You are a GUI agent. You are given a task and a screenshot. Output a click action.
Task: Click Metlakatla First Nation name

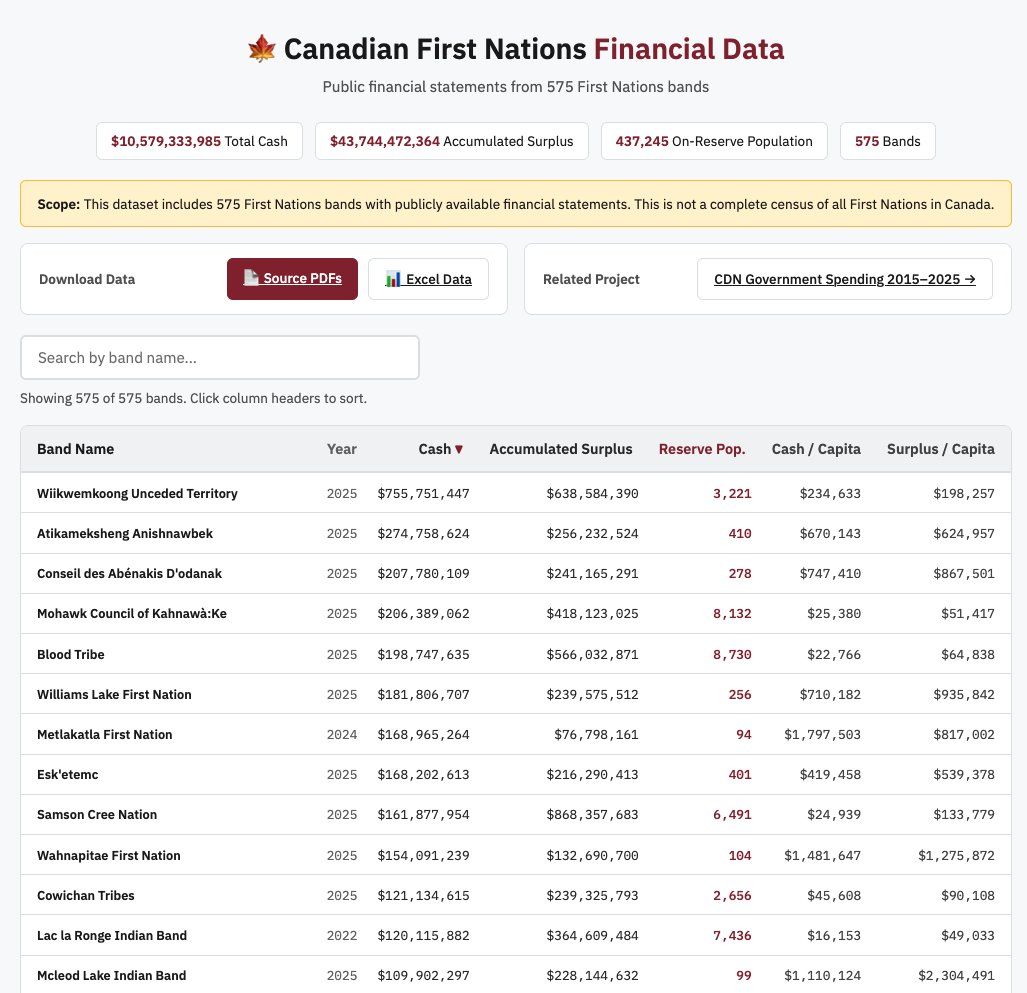105,735
